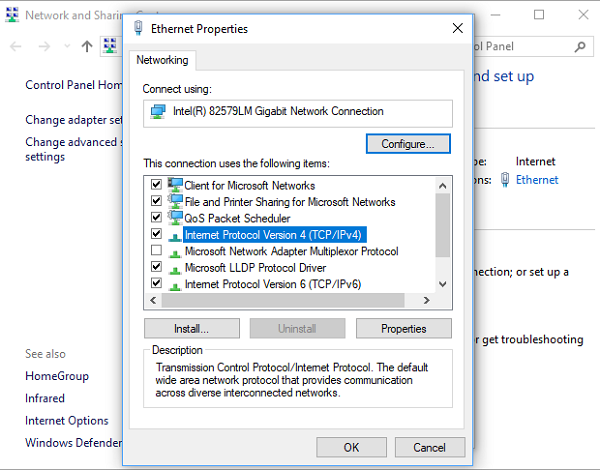Select the Networking tab
The width and height of the screenshot is (600, 470).
click(x=163, y=60)
